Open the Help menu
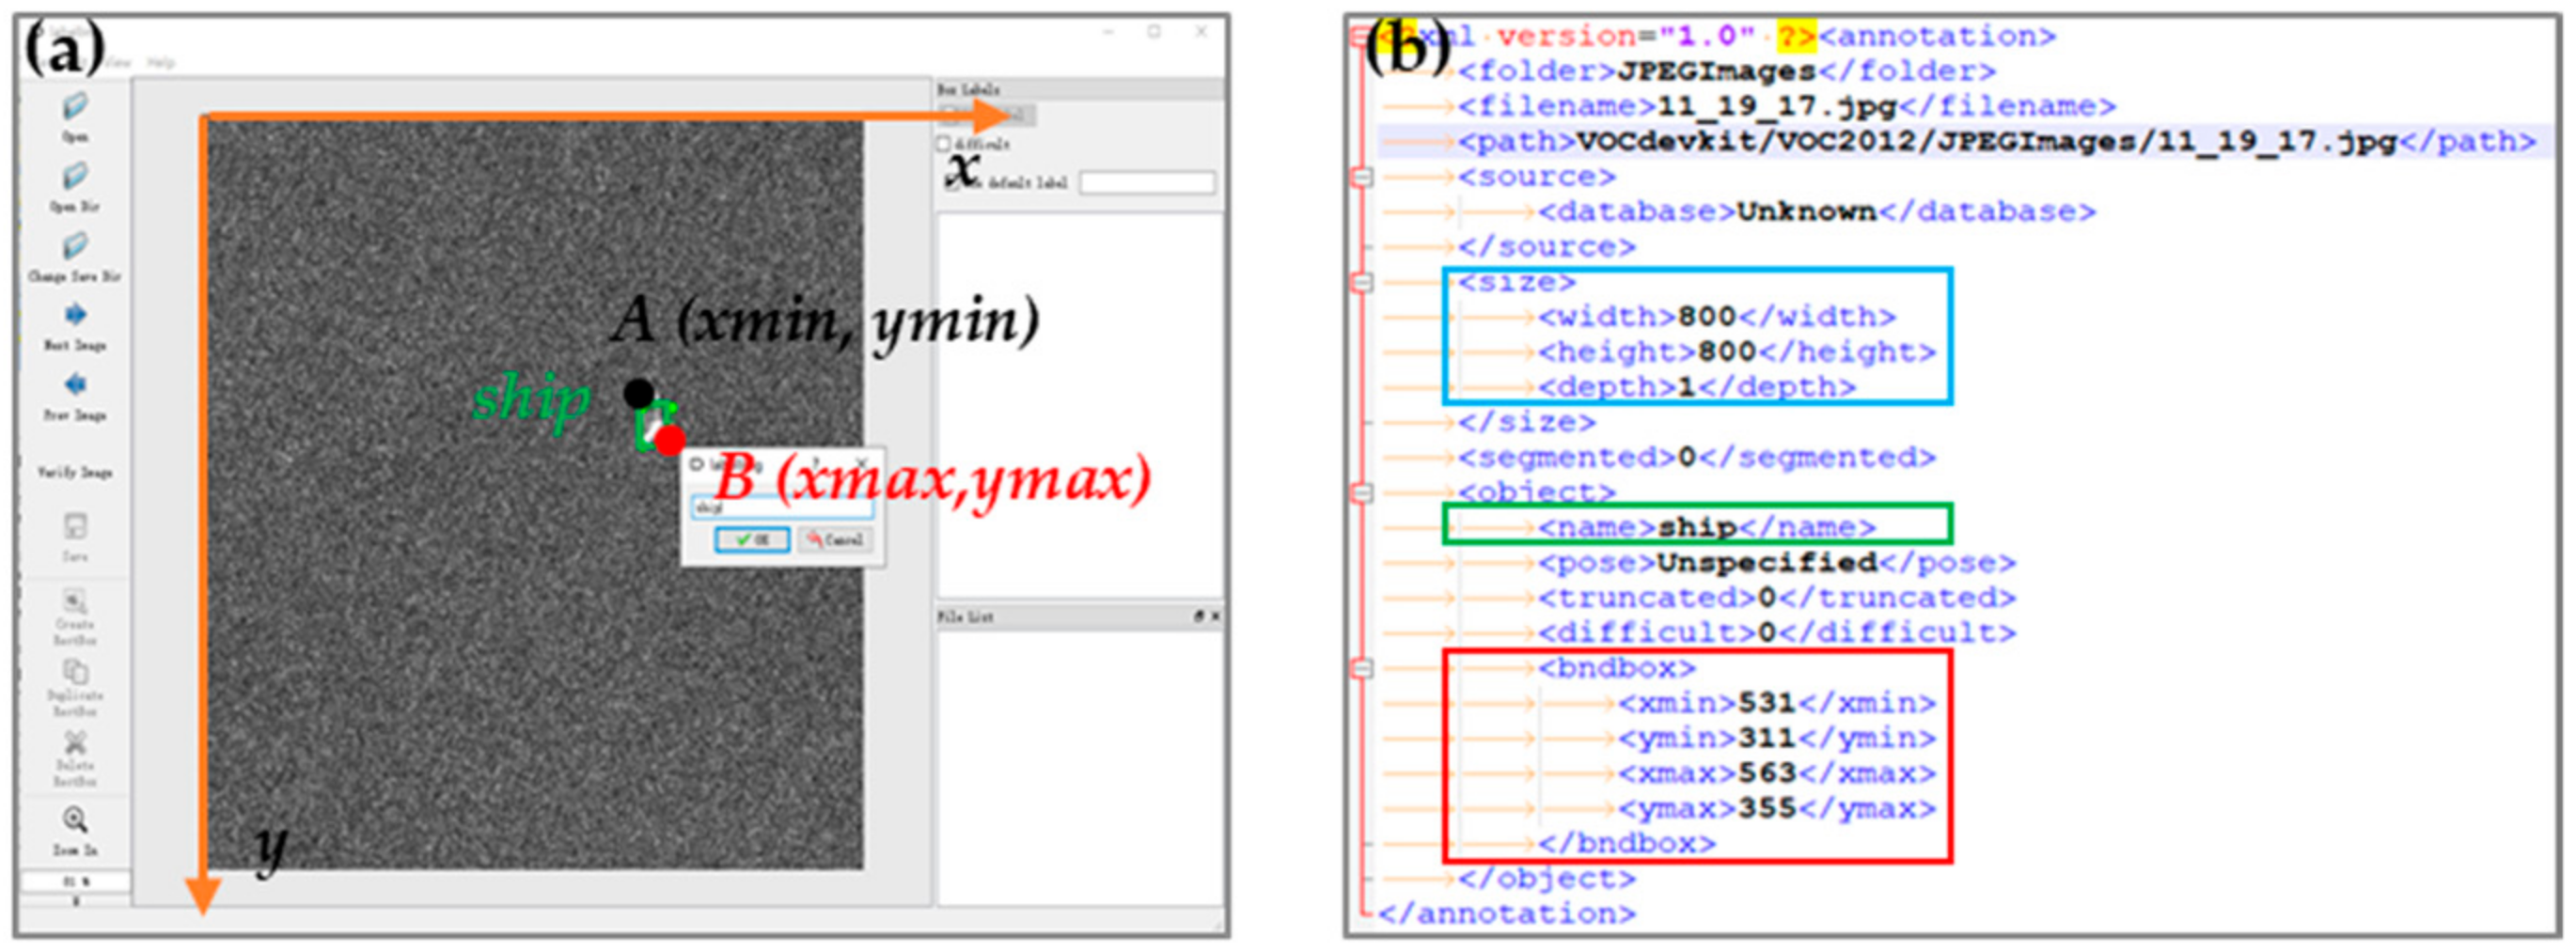 coord(160,62)
